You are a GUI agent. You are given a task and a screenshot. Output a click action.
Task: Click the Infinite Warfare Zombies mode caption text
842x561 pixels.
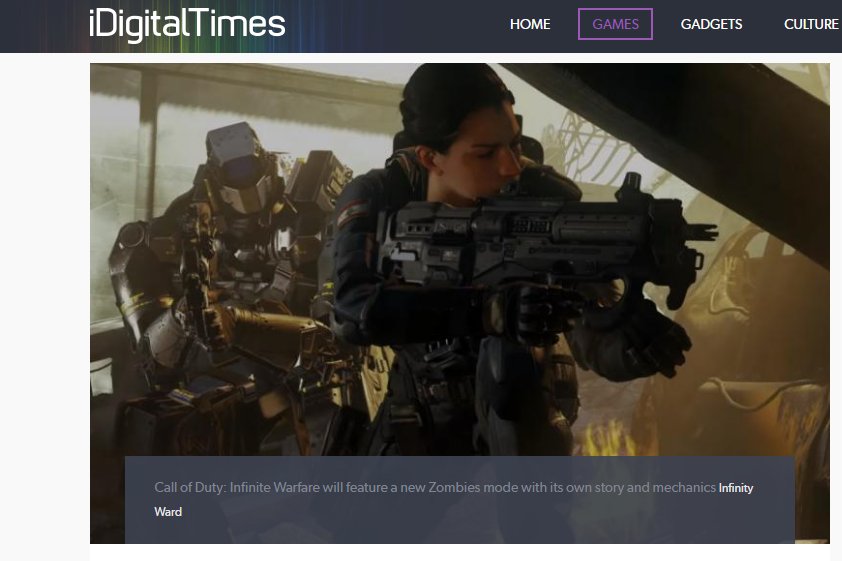(x=435, y=487)
